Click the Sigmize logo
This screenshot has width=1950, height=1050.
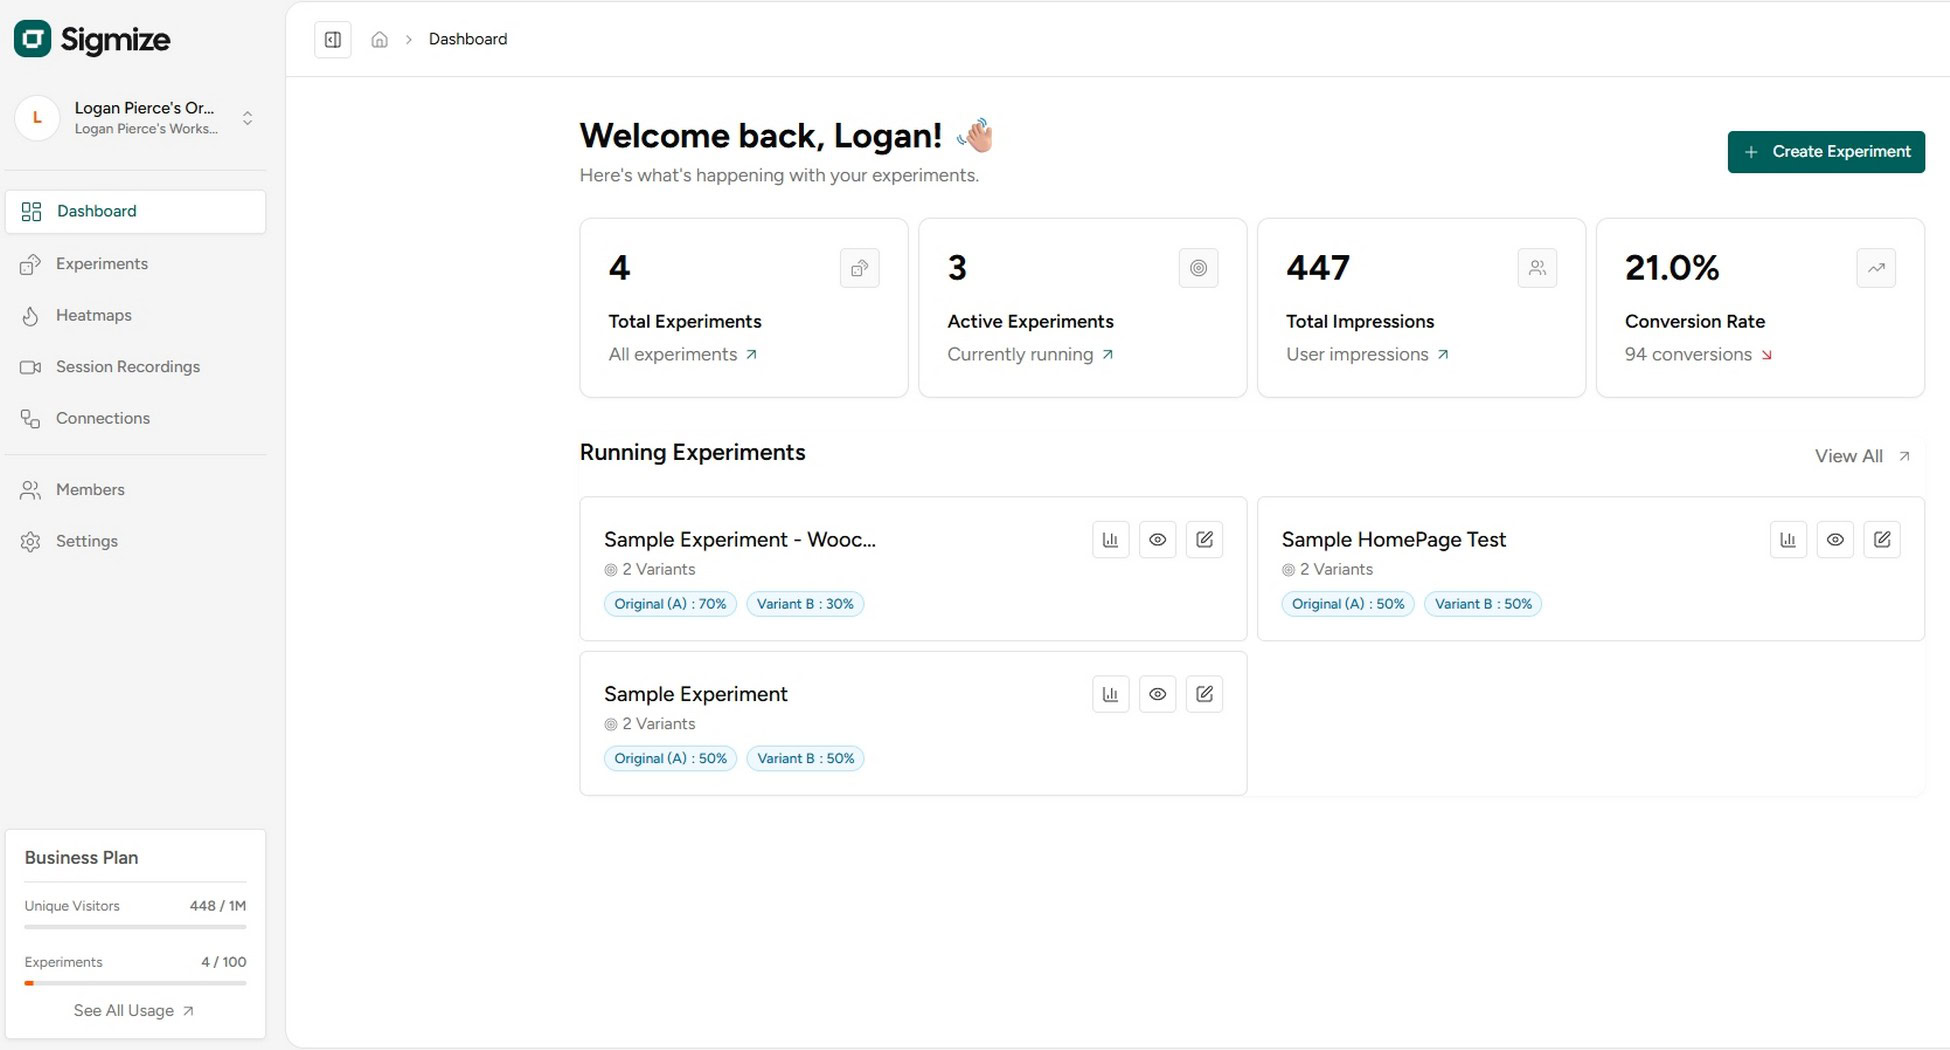tap(91, 39)
